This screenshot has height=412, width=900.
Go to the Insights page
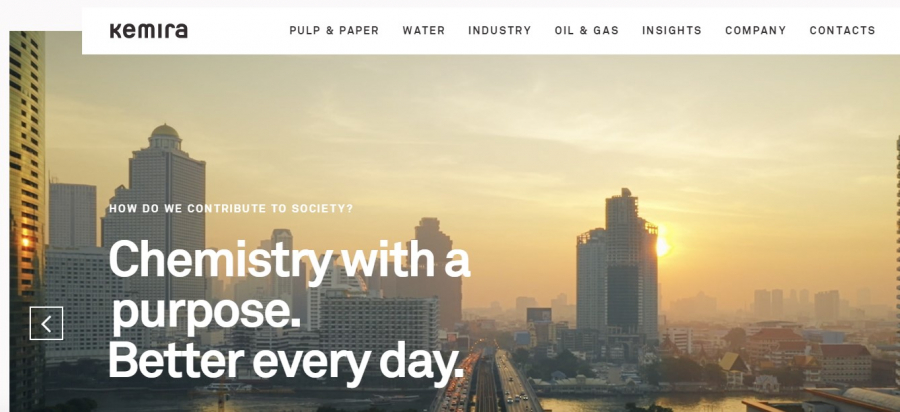point(672,30)
